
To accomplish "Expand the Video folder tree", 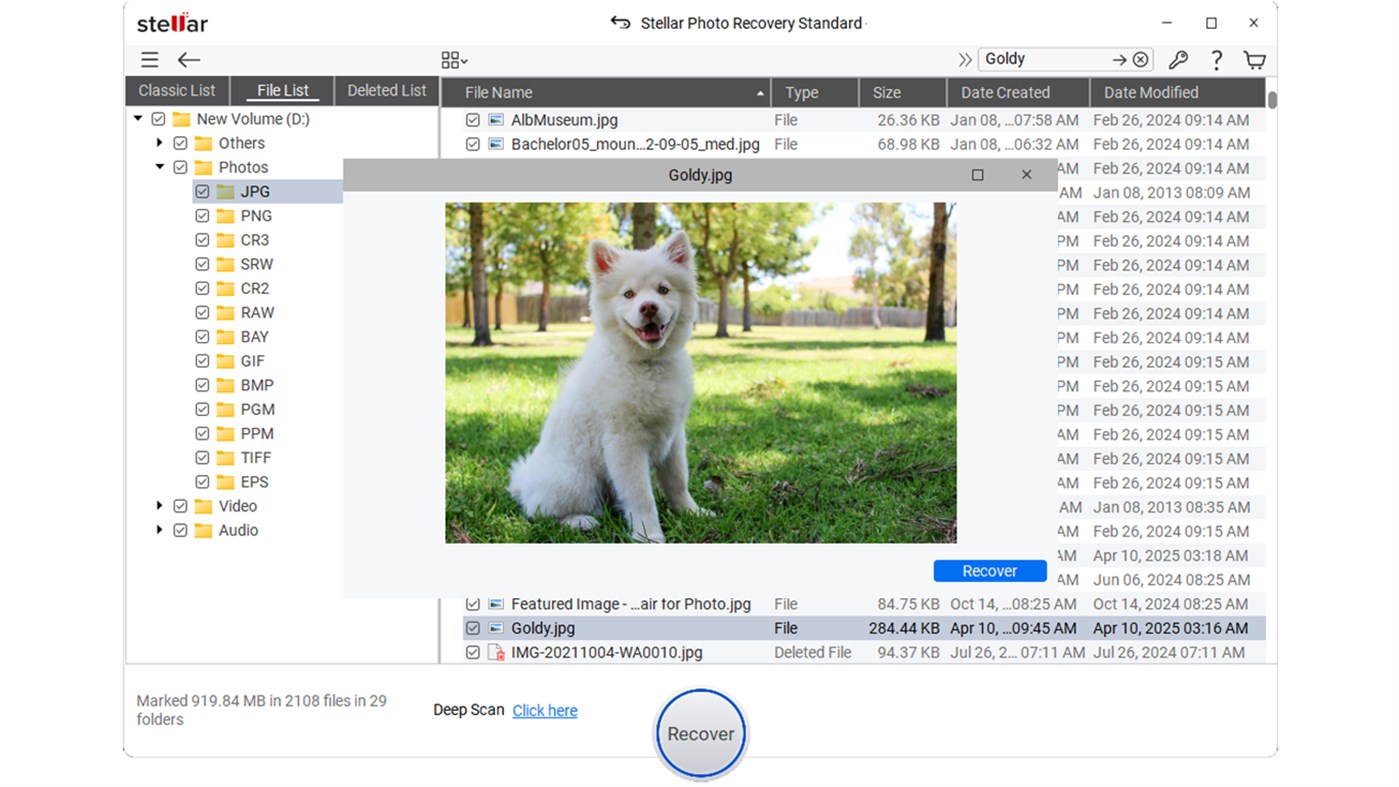I will point(159,506).
